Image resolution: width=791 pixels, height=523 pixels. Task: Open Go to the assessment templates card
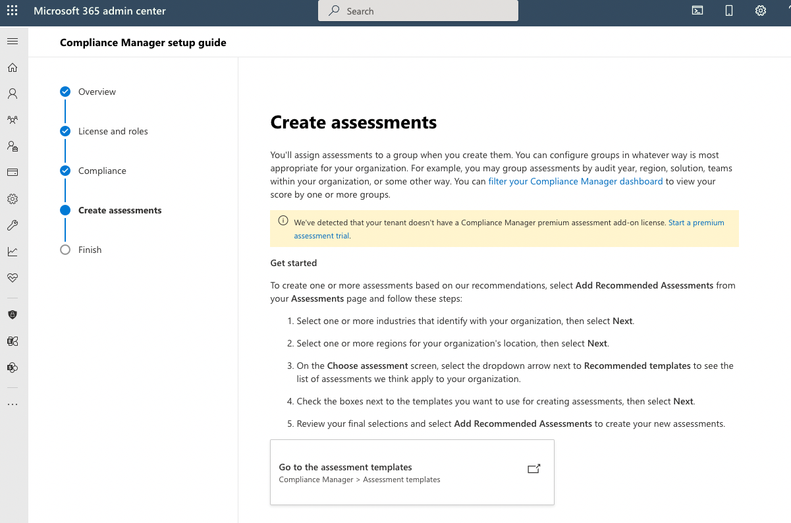pos(412,472)
